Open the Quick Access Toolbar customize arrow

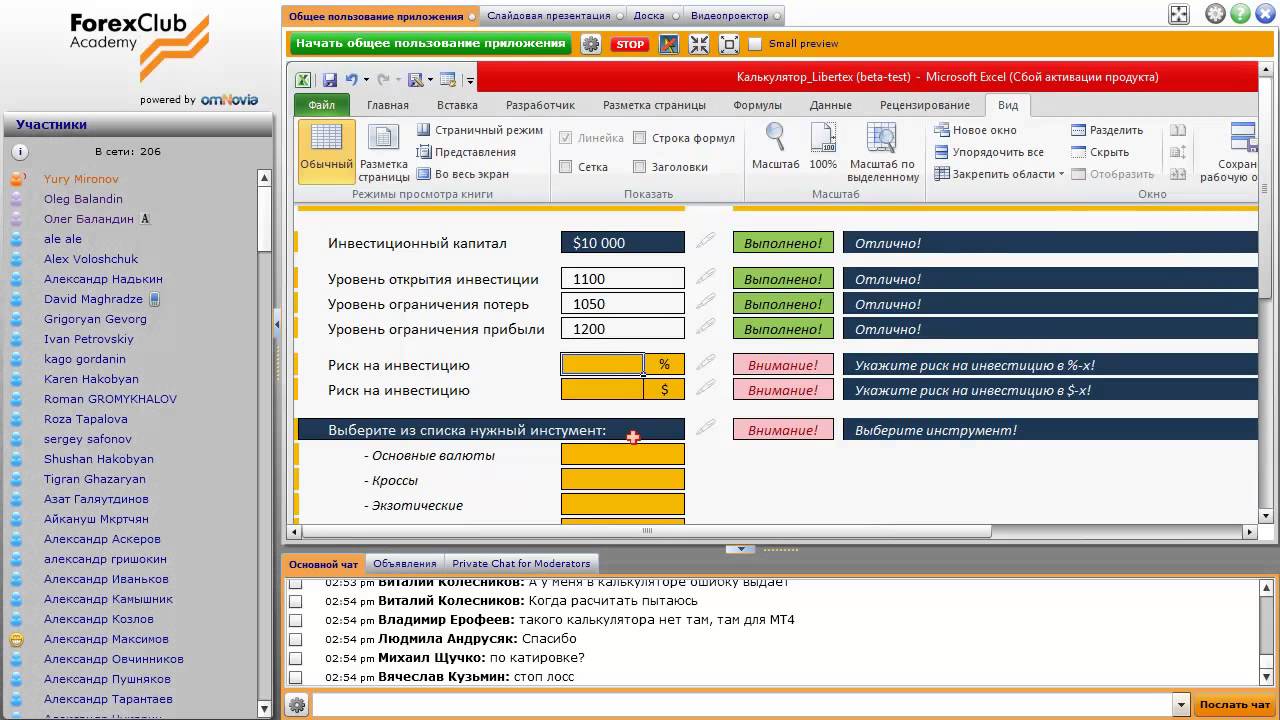click(470, 79)
